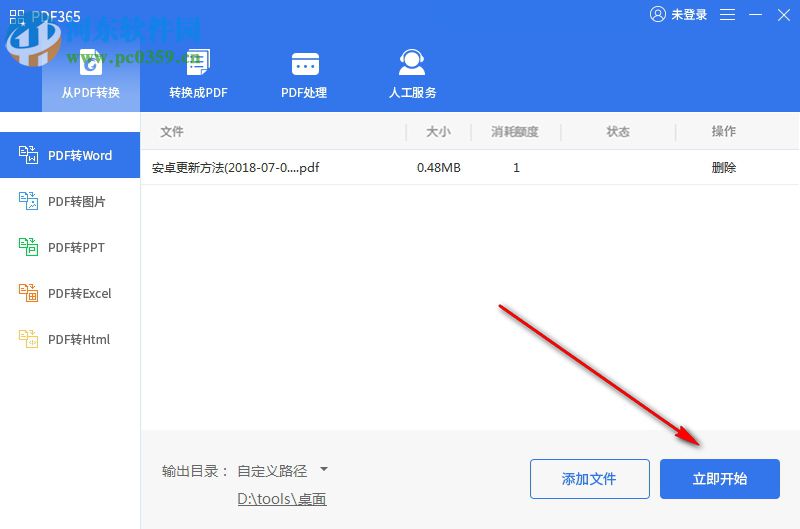
Task: Select PDF转PPT in sidebar
Action: point(70,247)
